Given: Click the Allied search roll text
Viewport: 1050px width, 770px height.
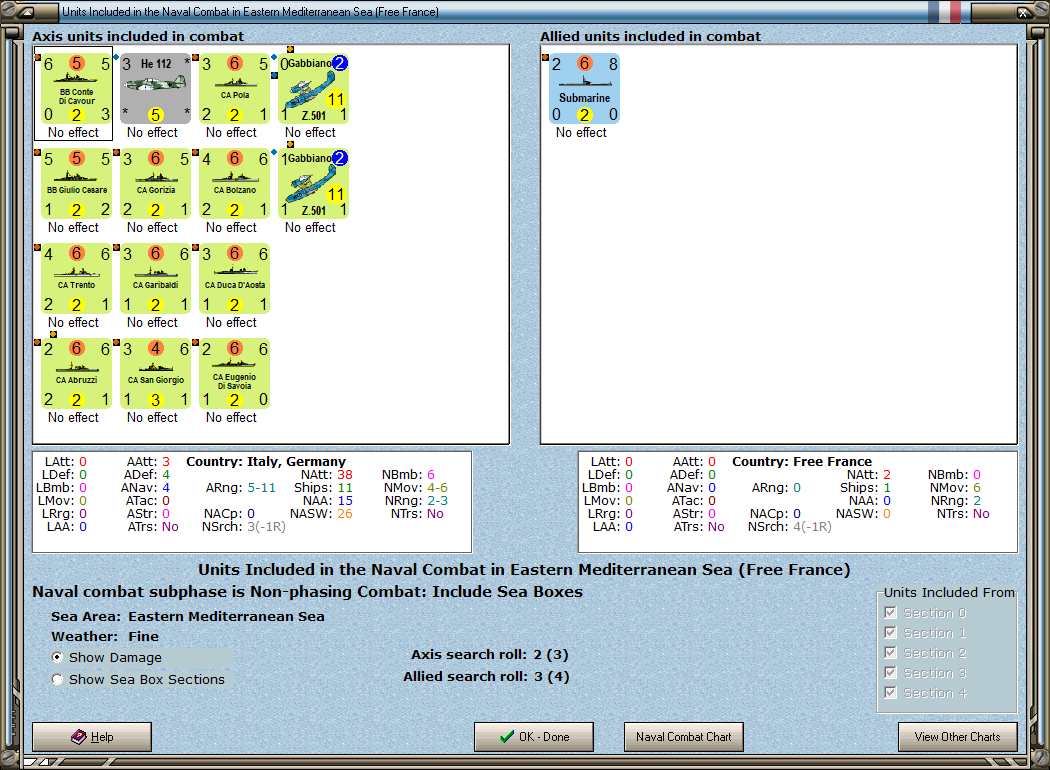Looking at the screenshot, I should click(x=486, y=676).
